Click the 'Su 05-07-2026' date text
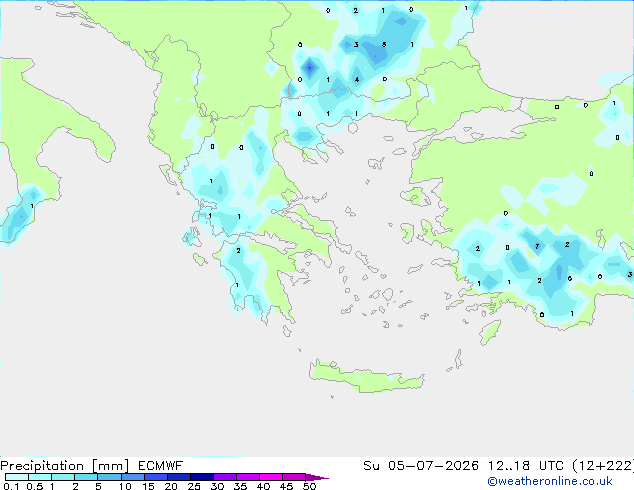This screenshot has width=634, height=490. point(421,466)
